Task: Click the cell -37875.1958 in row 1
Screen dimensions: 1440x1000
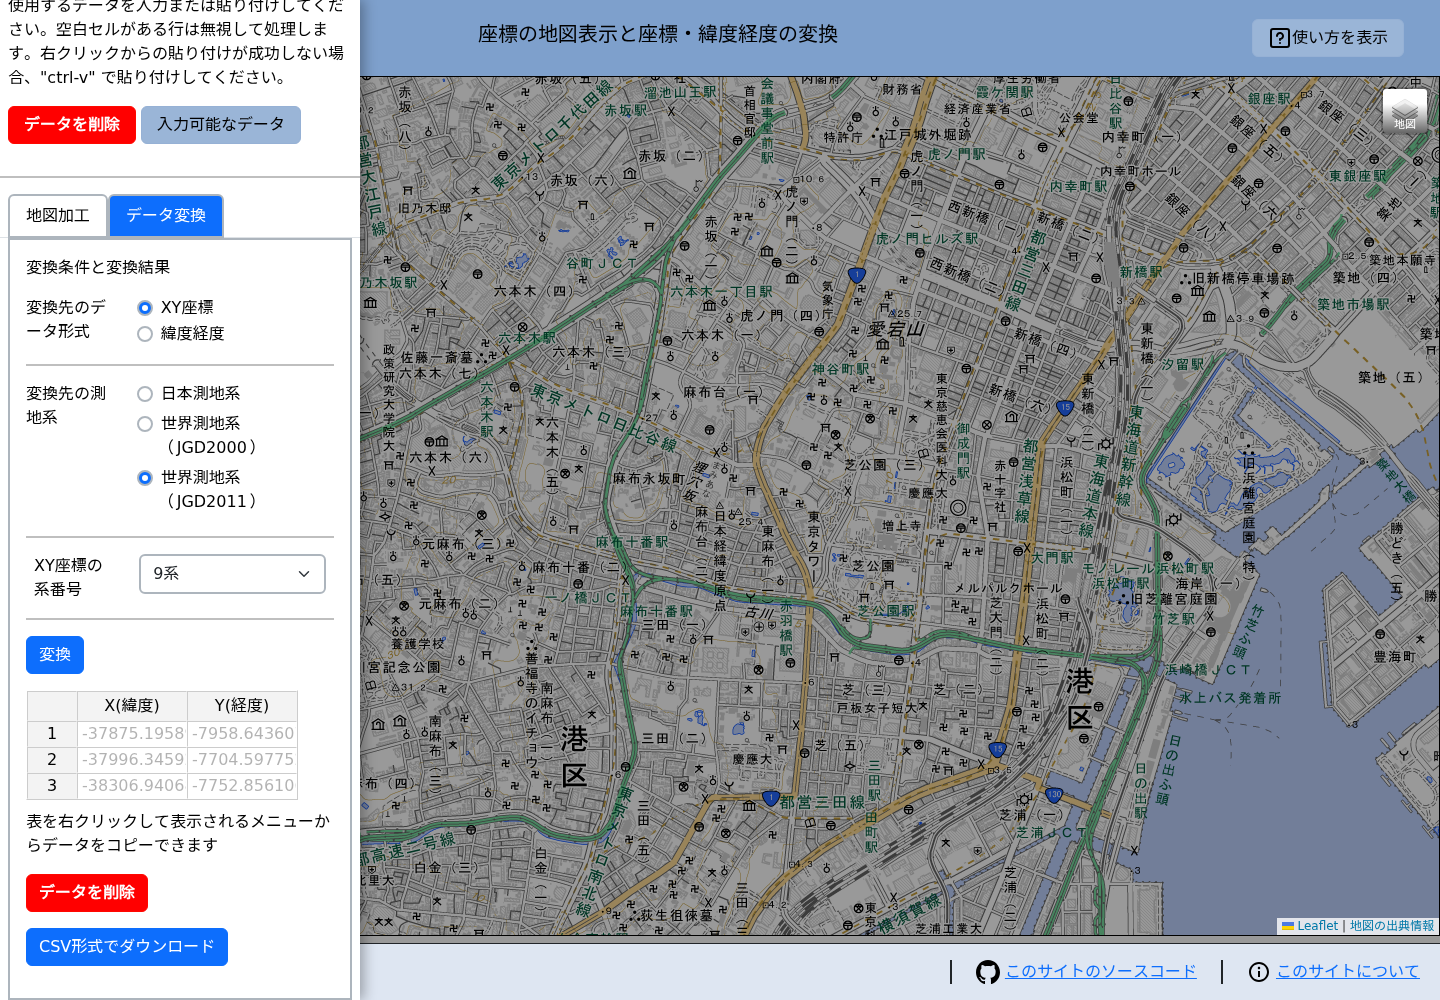Action: (x=132, y=734)
